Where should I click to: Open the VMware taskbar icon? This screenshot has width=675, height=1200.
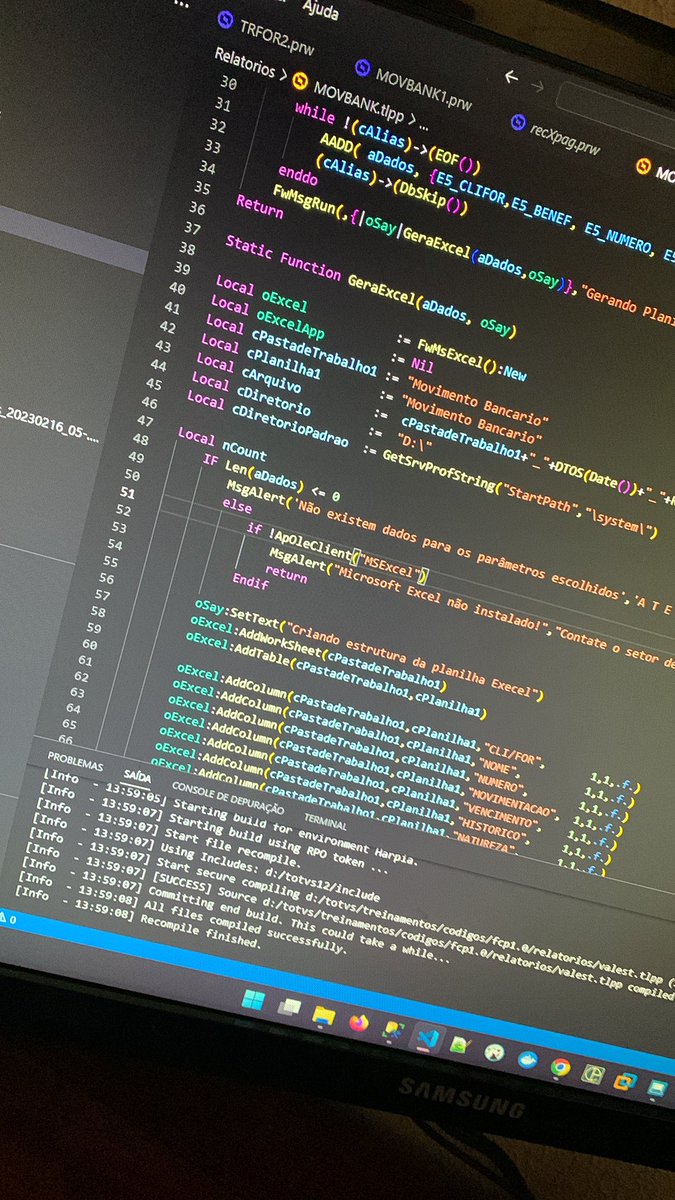[x=626, y=1082]
